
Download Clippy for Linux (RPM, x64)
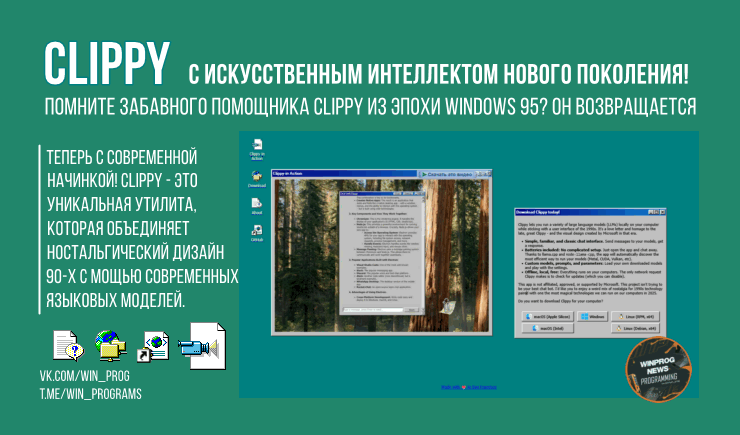(635, 317)
